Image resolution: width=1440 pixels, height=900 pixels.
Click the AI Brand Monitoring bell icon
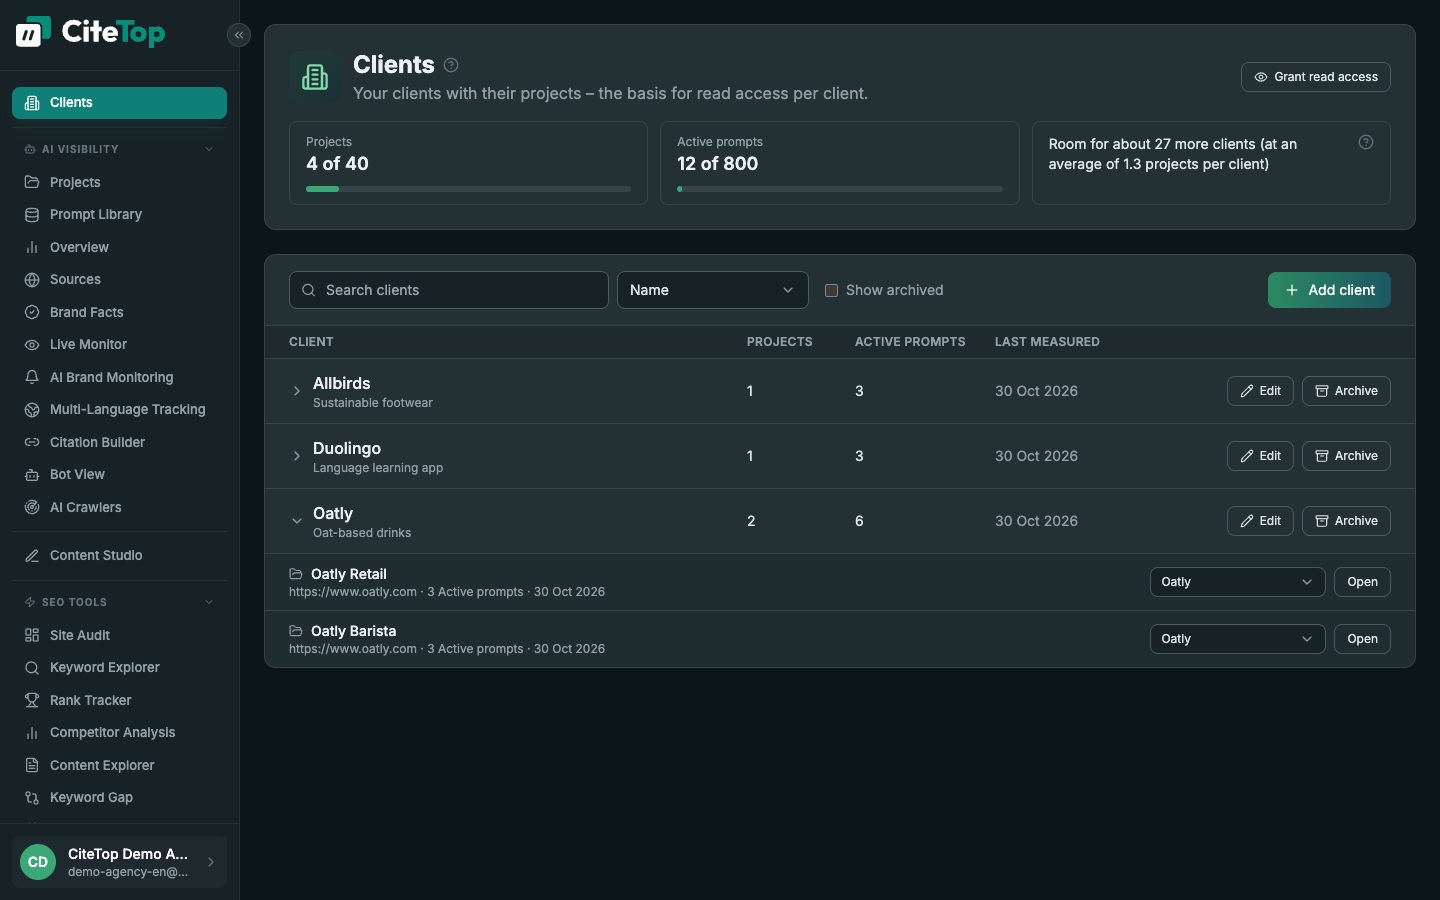click(32, 377)
